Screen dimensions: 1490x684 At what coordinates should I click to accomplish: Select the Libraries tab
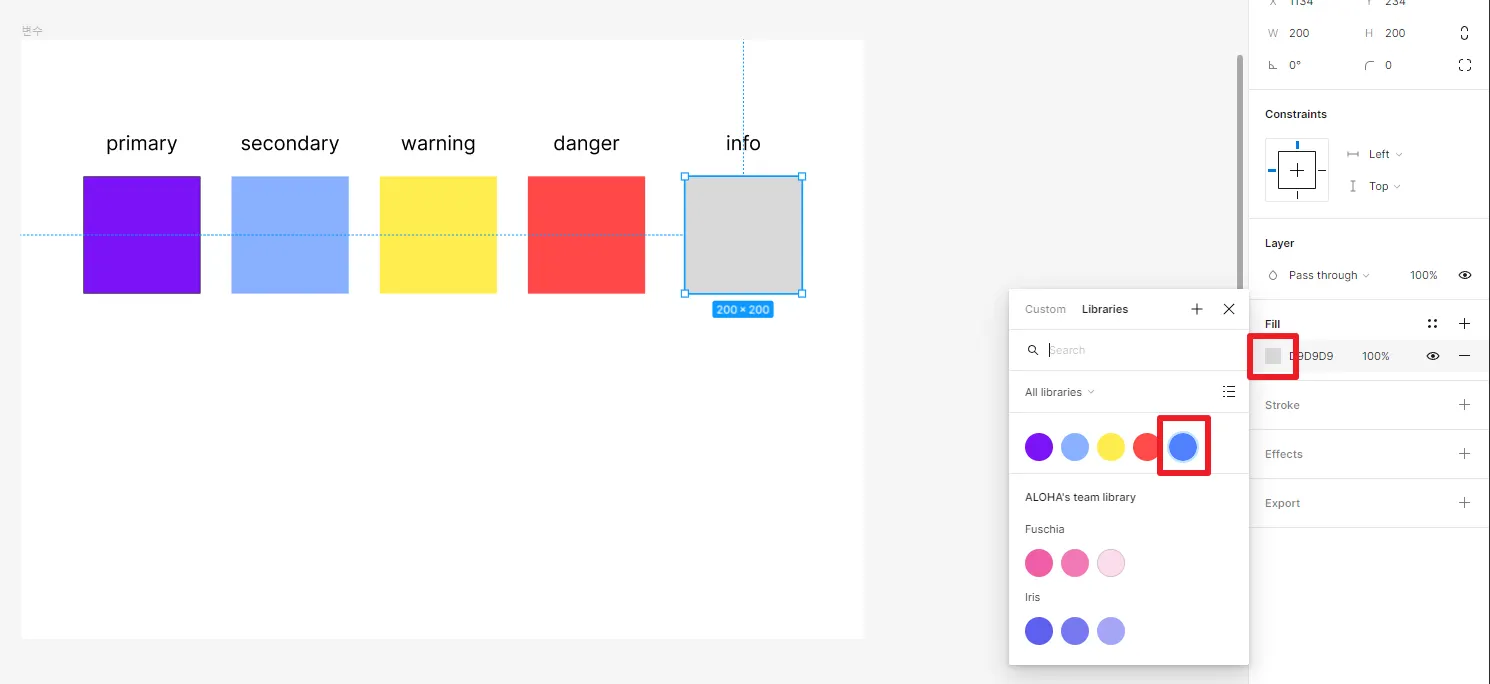[x=1104, y=310]
